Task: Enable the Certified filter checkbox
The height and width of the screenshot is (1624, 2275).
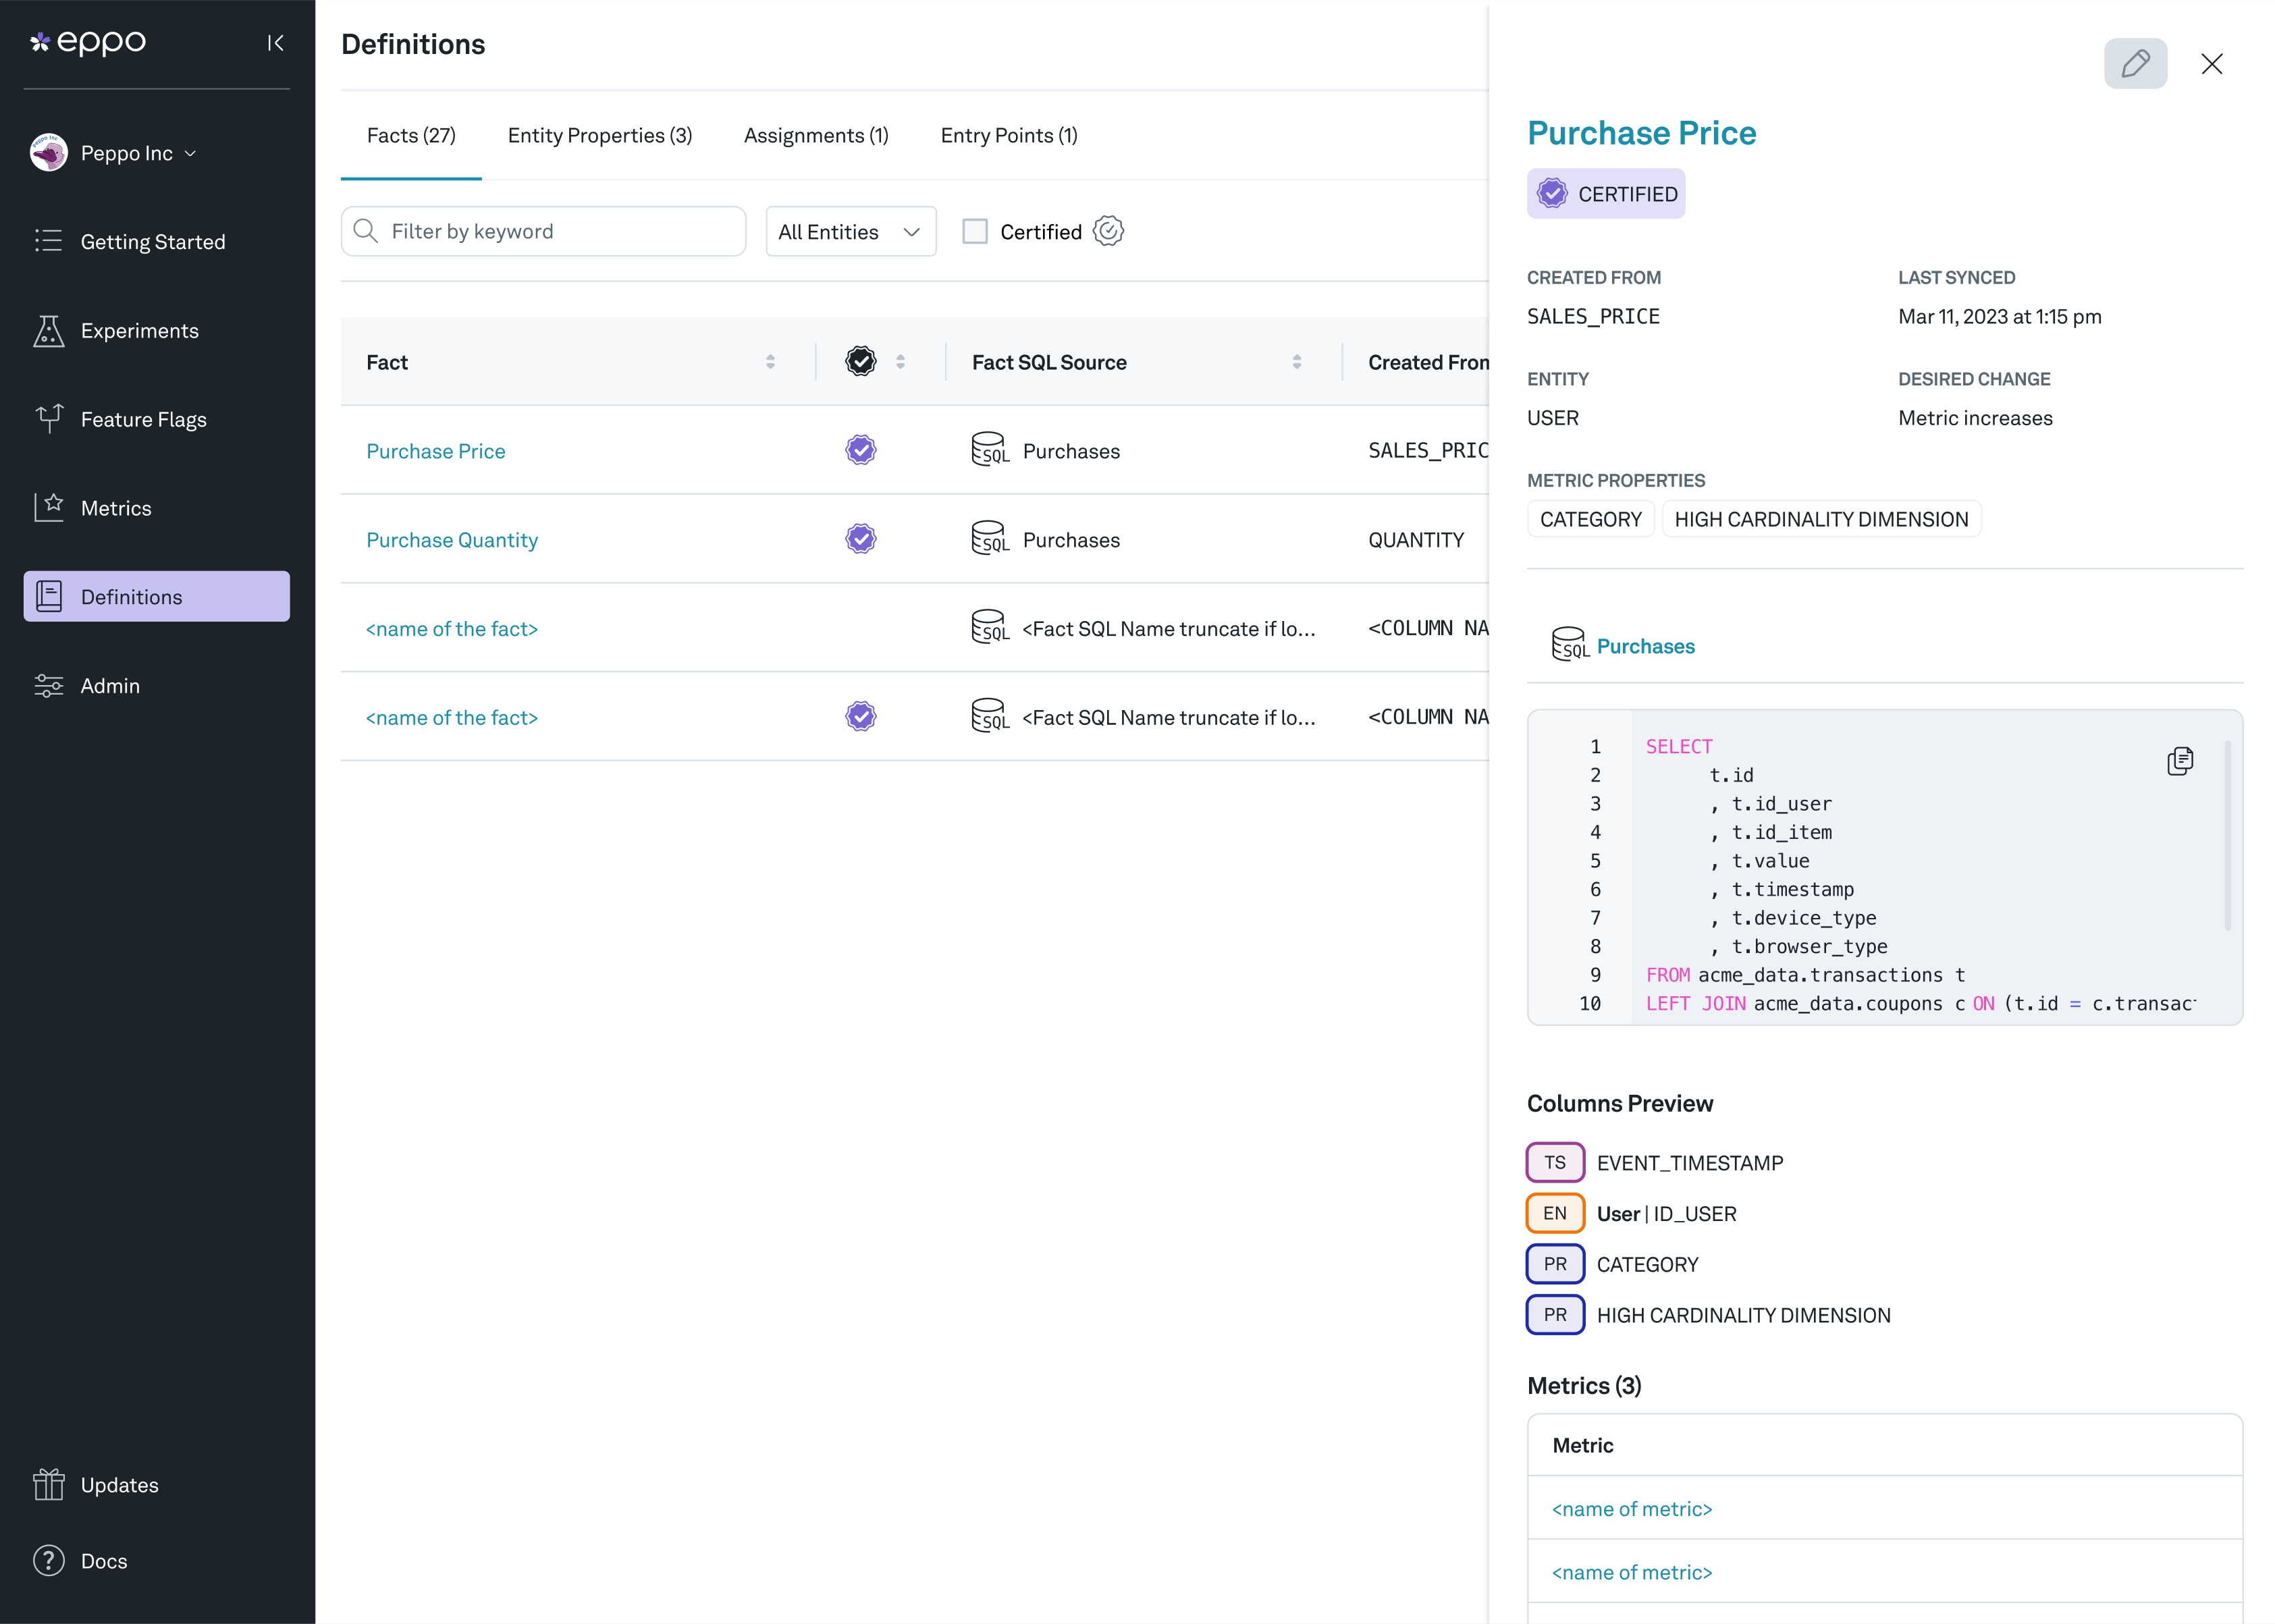Action: pyautogui.click(x=974, y=232)
